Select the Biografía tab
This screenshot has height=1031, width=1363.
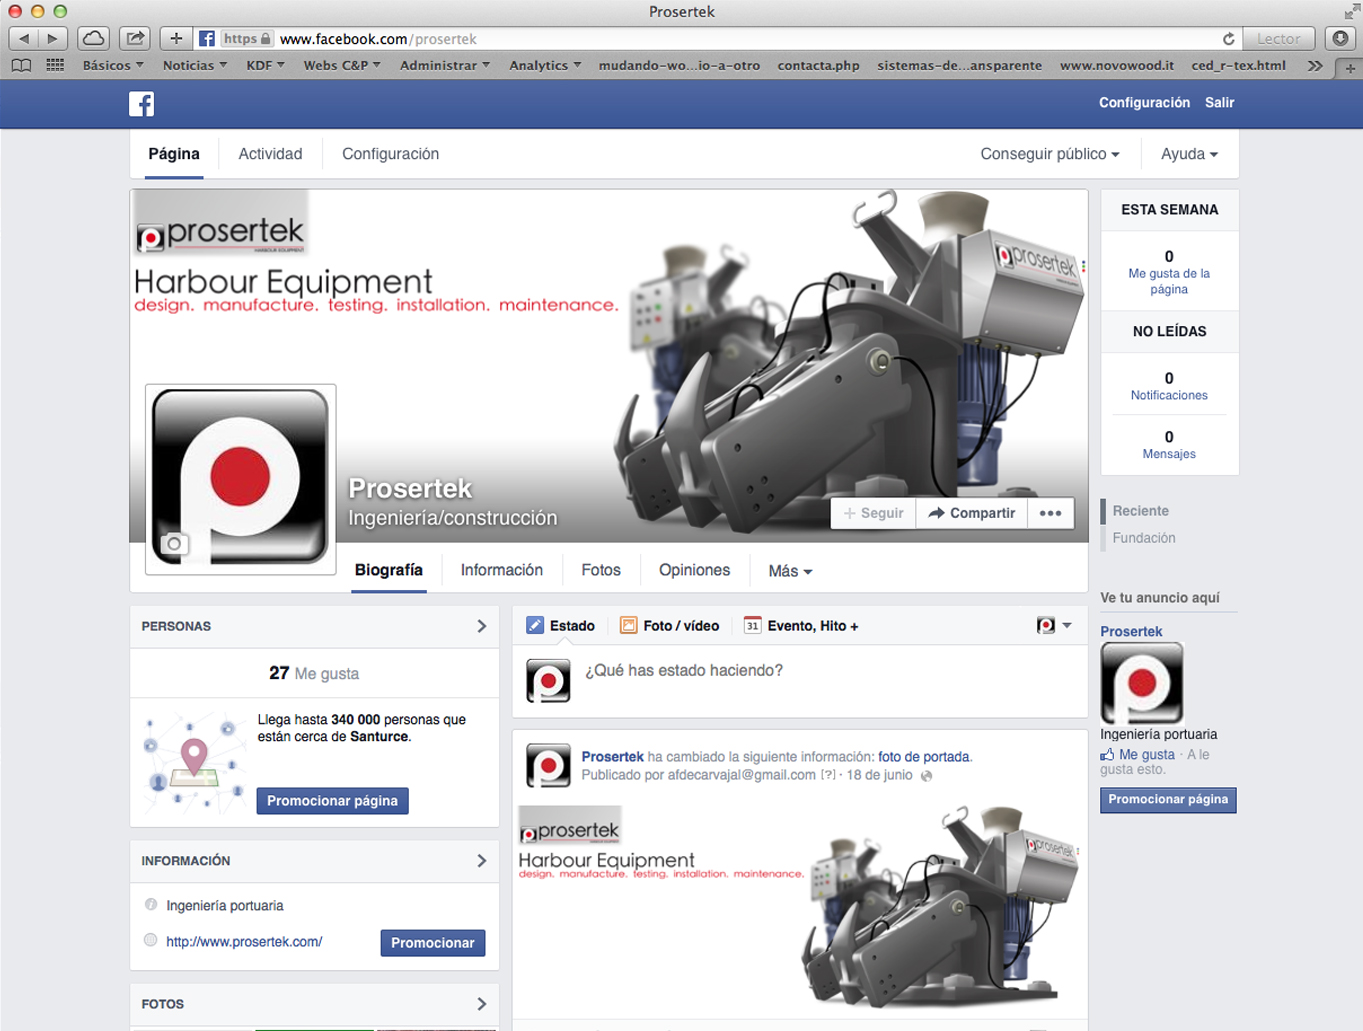(389, 570)
